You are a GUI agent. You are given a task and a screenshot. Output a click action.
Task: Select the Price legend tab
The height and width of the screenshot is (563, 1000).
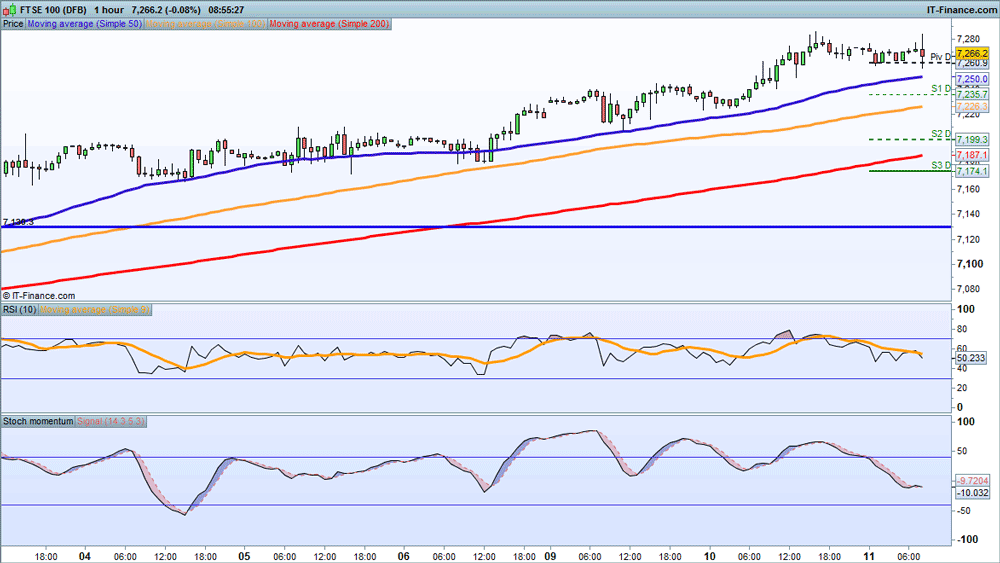[x=13, y=24]
